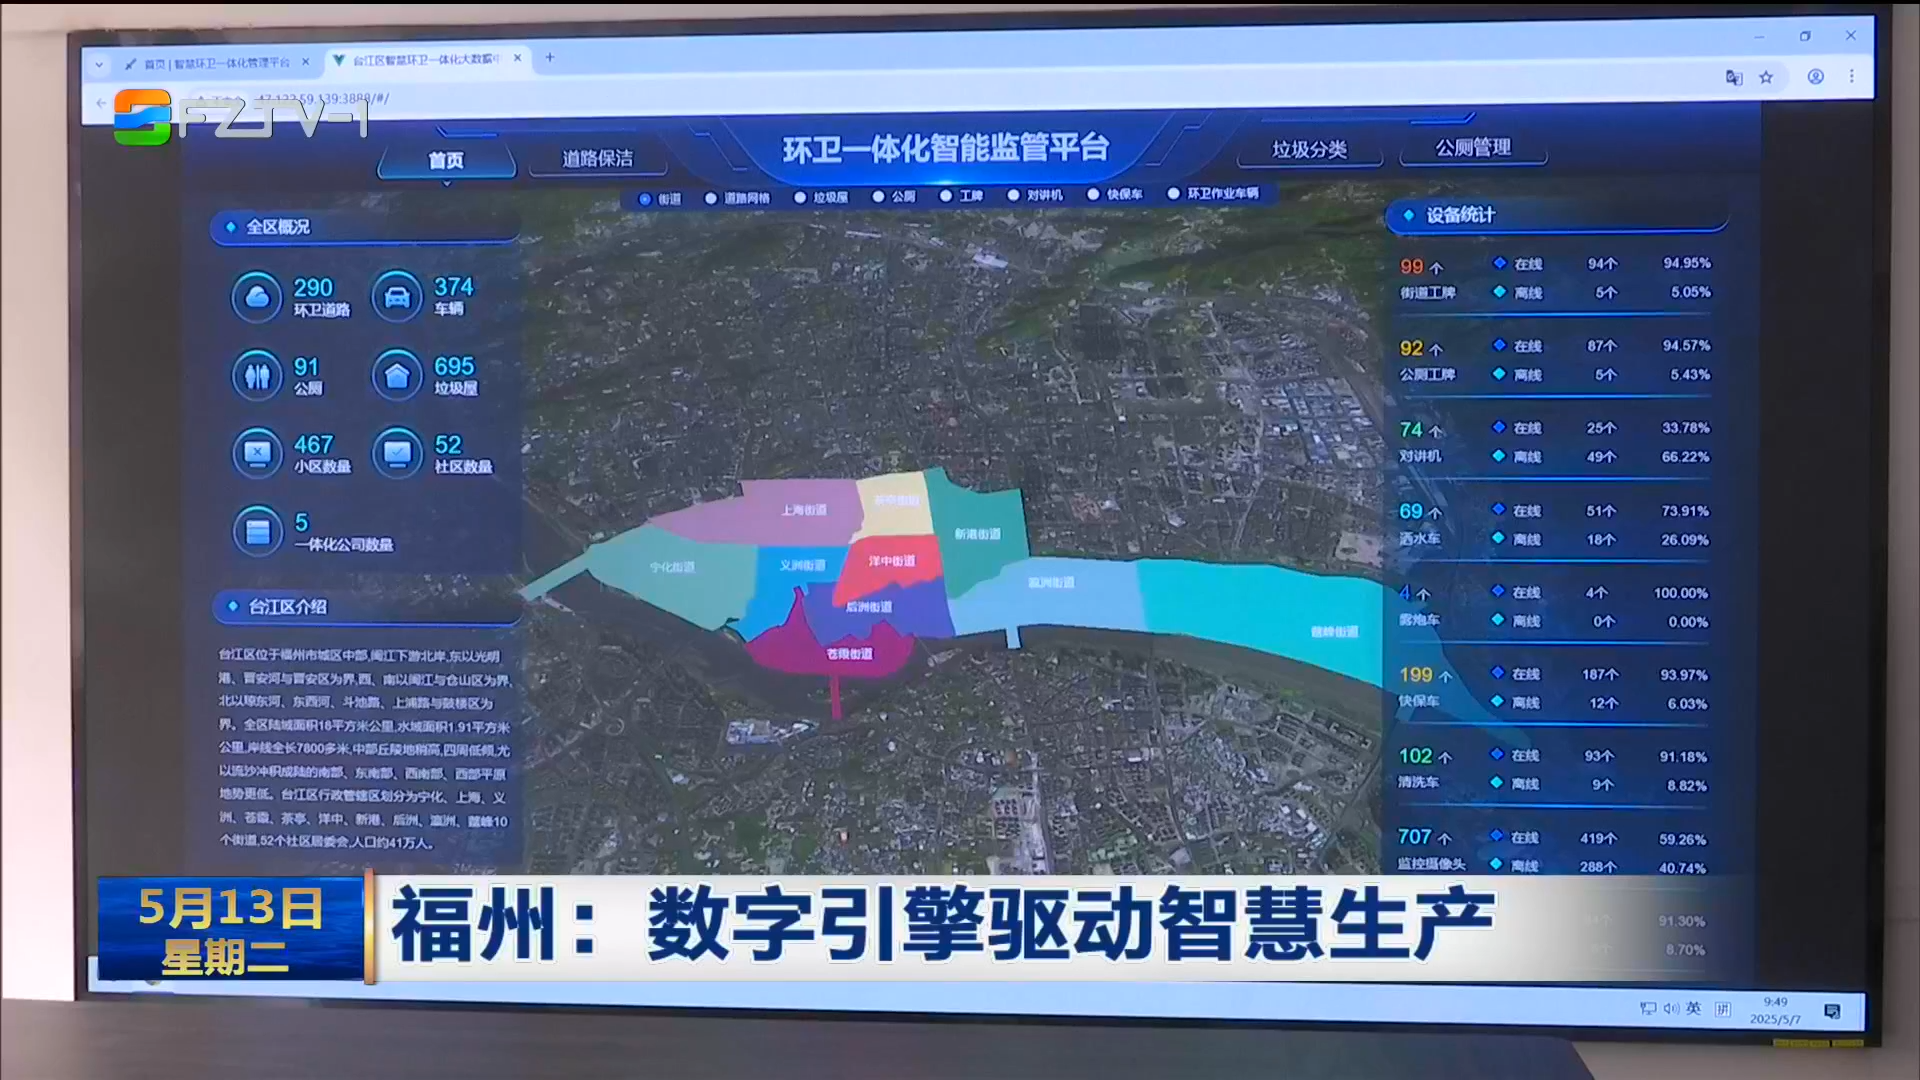Select the 垃圾屋 map layer radio
Image resolution: width=1920 pixels, height=1080 pixels.
pos(800,197)
